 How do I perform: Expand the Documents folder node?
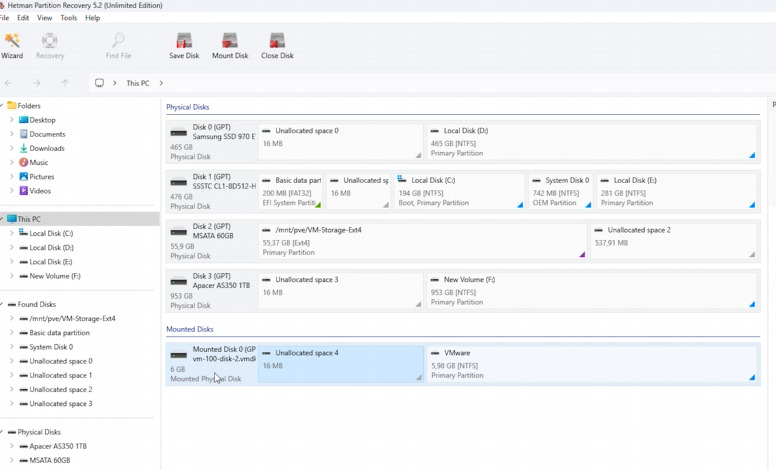11,134
